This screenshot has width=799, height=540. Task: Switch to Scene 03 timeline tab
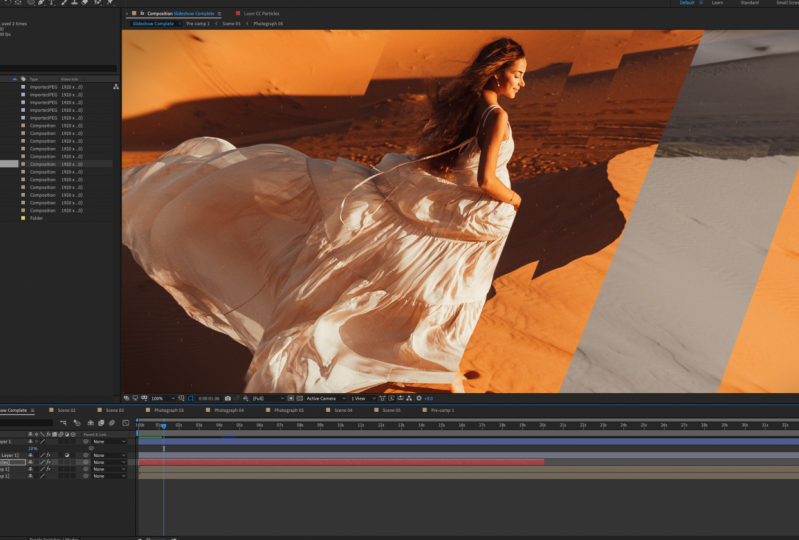[x=114, y=410]
